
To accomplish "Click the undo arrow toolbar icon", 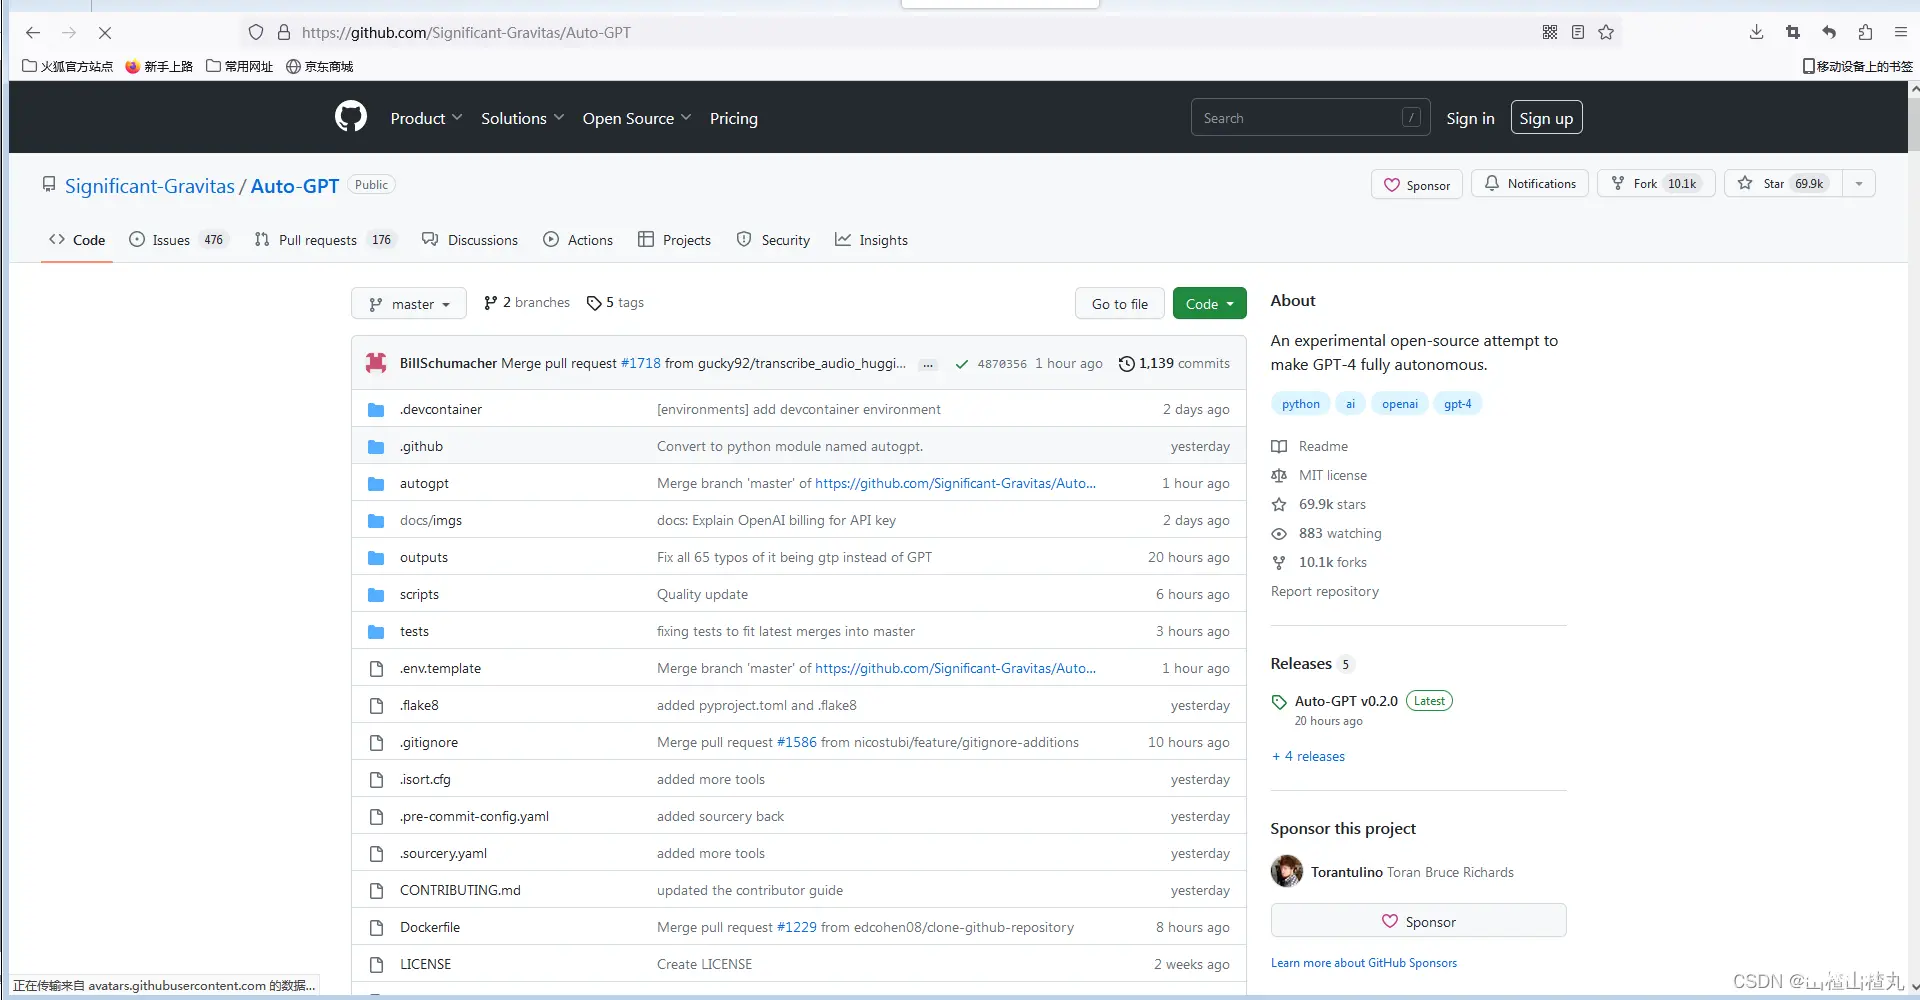I will click(1829, 32).
